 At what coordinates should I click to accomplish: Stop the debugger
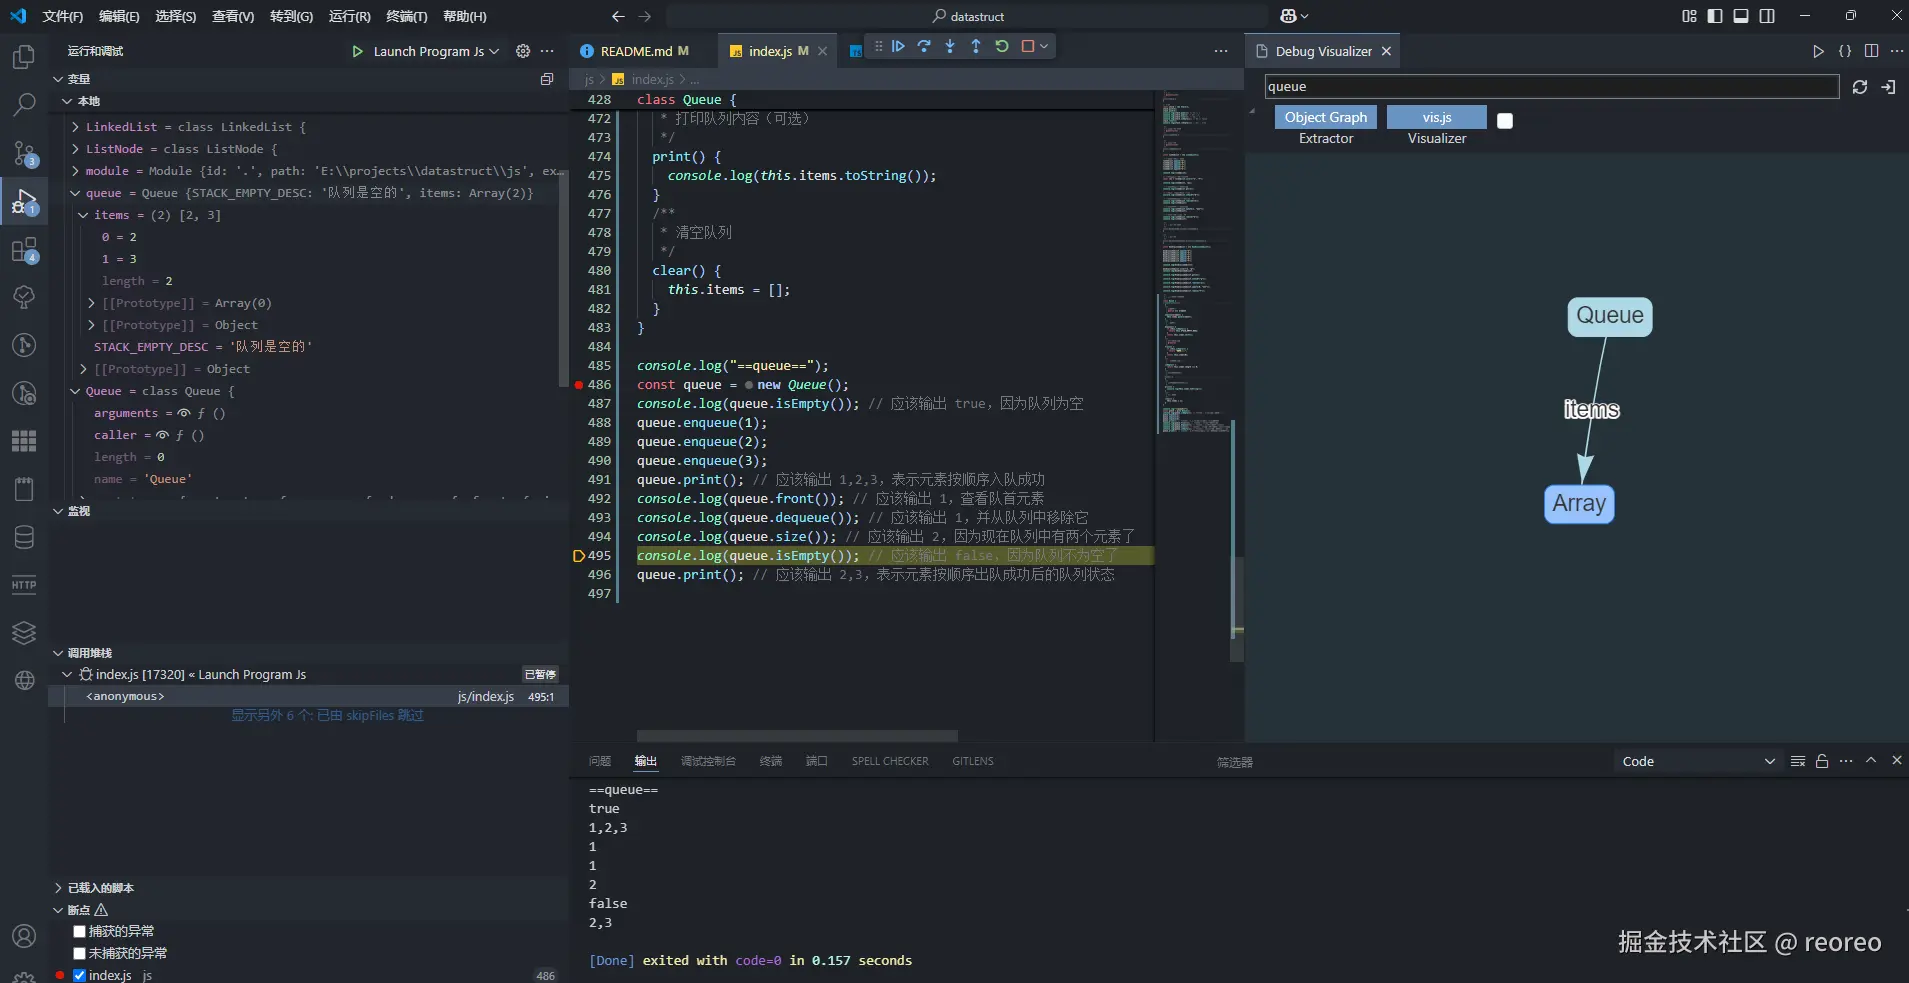1027,46
